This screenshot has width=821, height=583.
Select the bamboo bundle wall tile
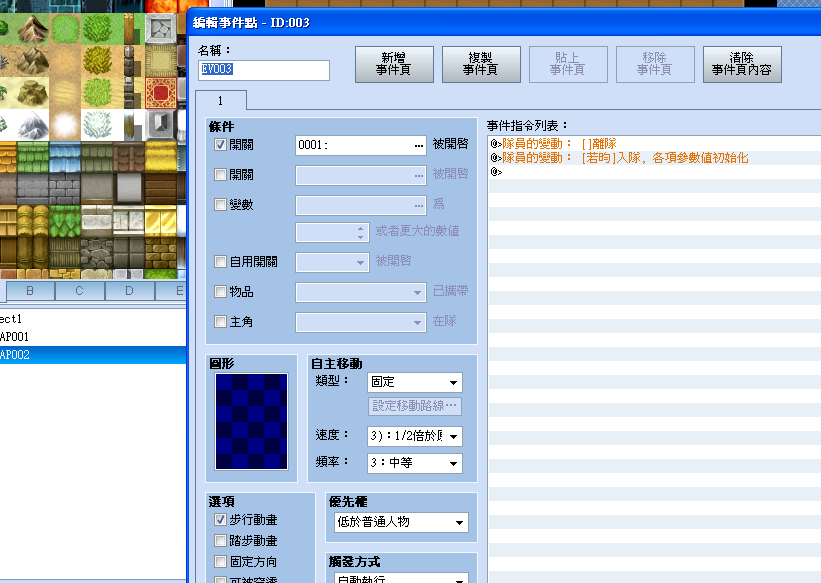(x=32, y=221)
